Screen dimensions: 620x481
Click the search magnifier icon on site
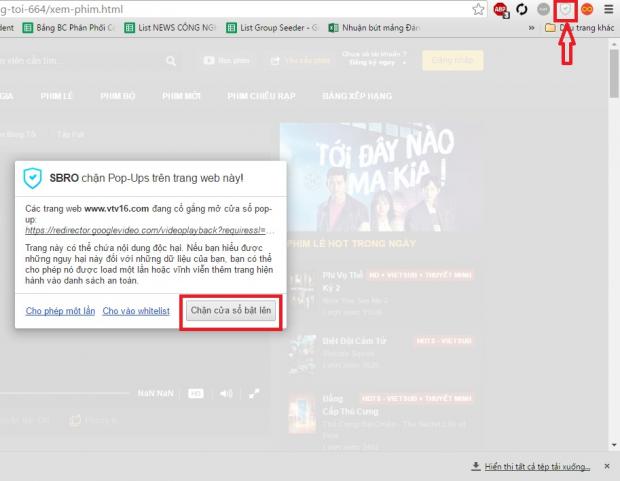(171, 61)
